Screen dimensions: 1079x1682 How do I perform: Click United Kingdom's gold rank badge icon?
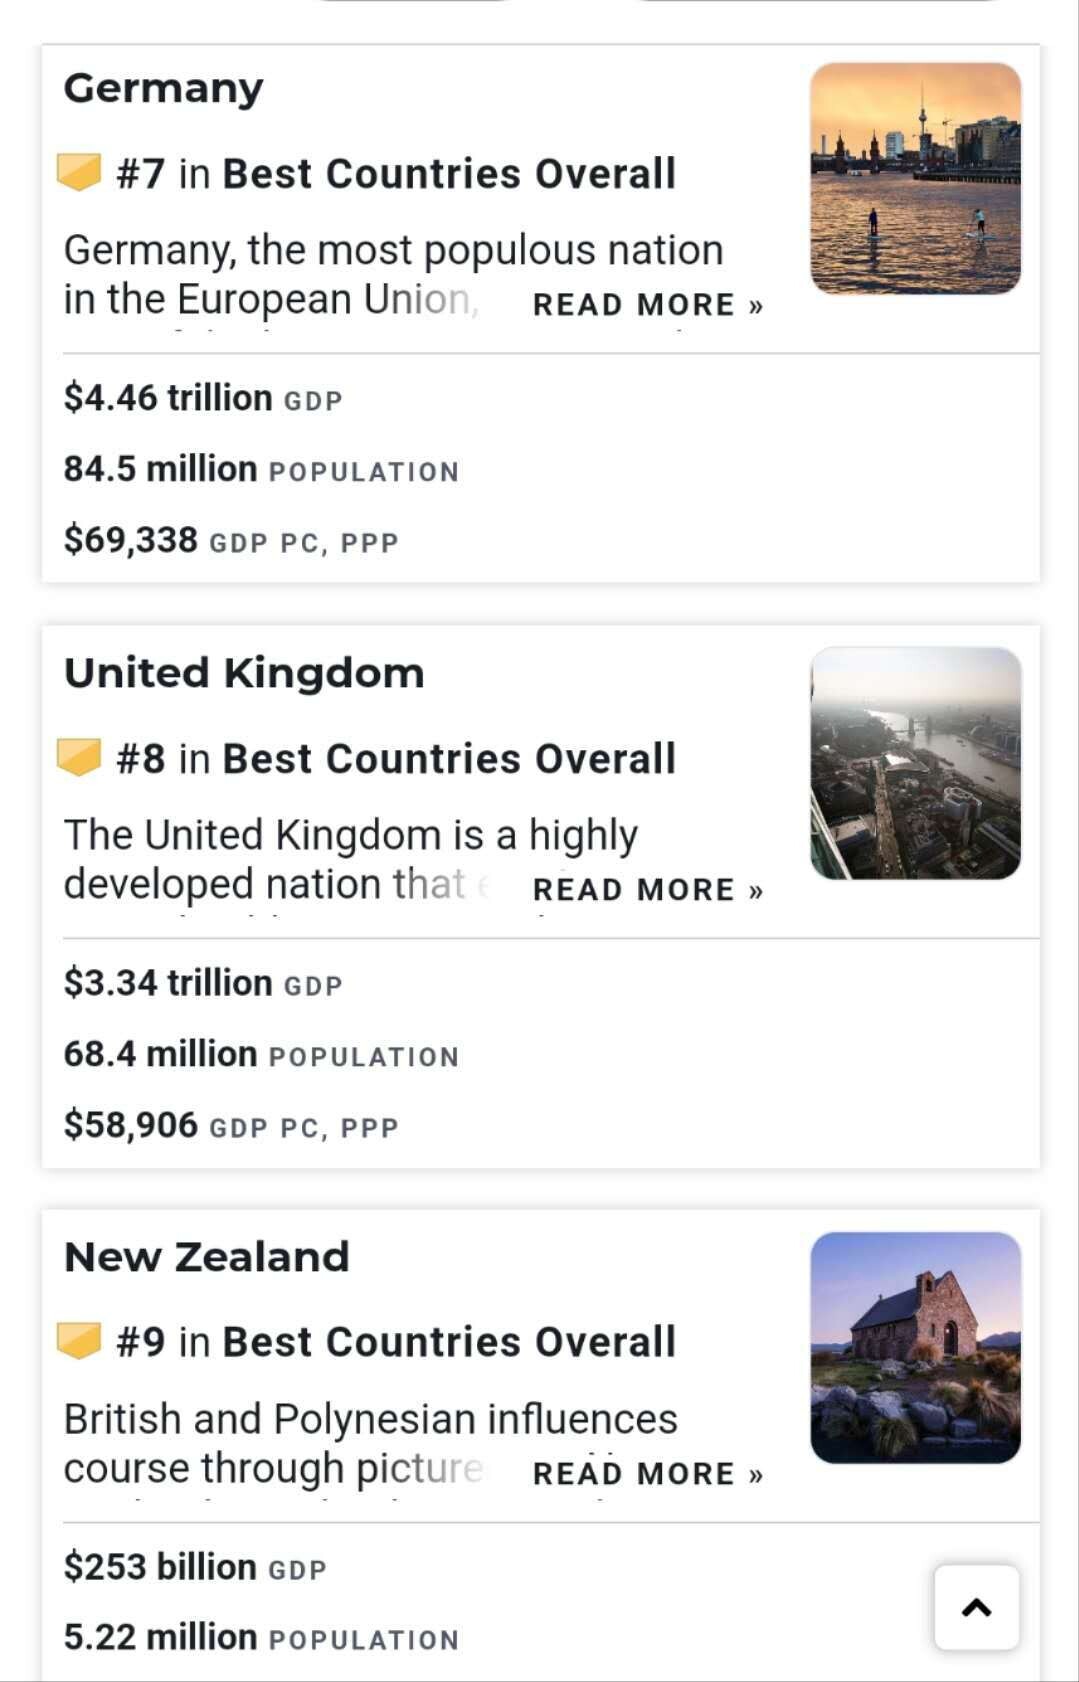click(79, 757)
